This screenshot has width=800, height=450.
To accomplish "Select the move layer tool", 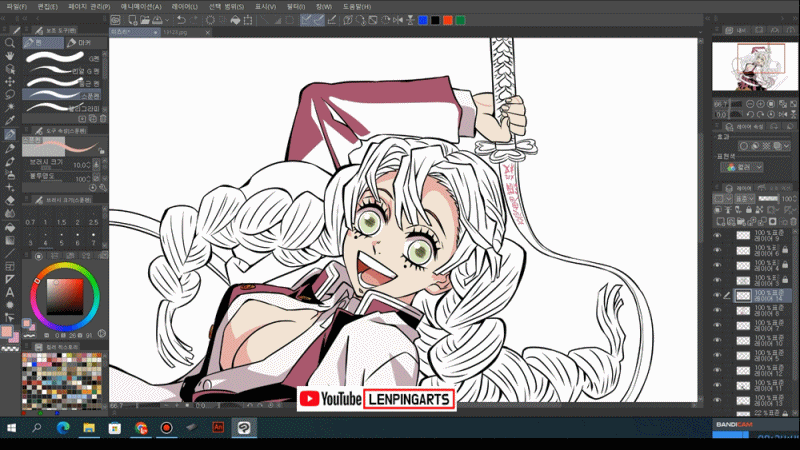I will pos(10,82).
